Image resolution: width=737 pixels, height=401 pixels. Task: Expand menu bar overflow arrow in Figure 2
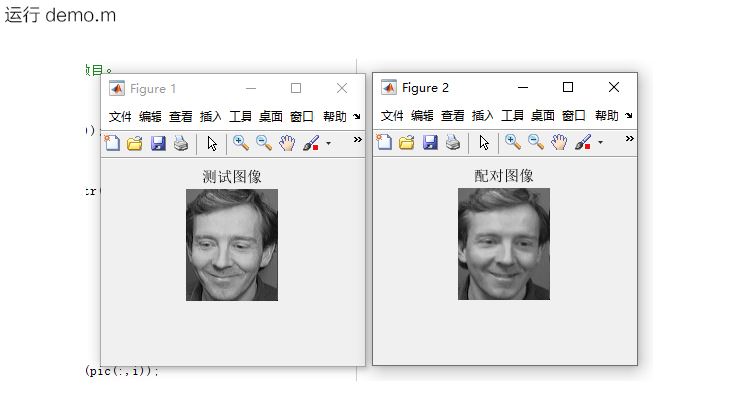click(629, 115)
